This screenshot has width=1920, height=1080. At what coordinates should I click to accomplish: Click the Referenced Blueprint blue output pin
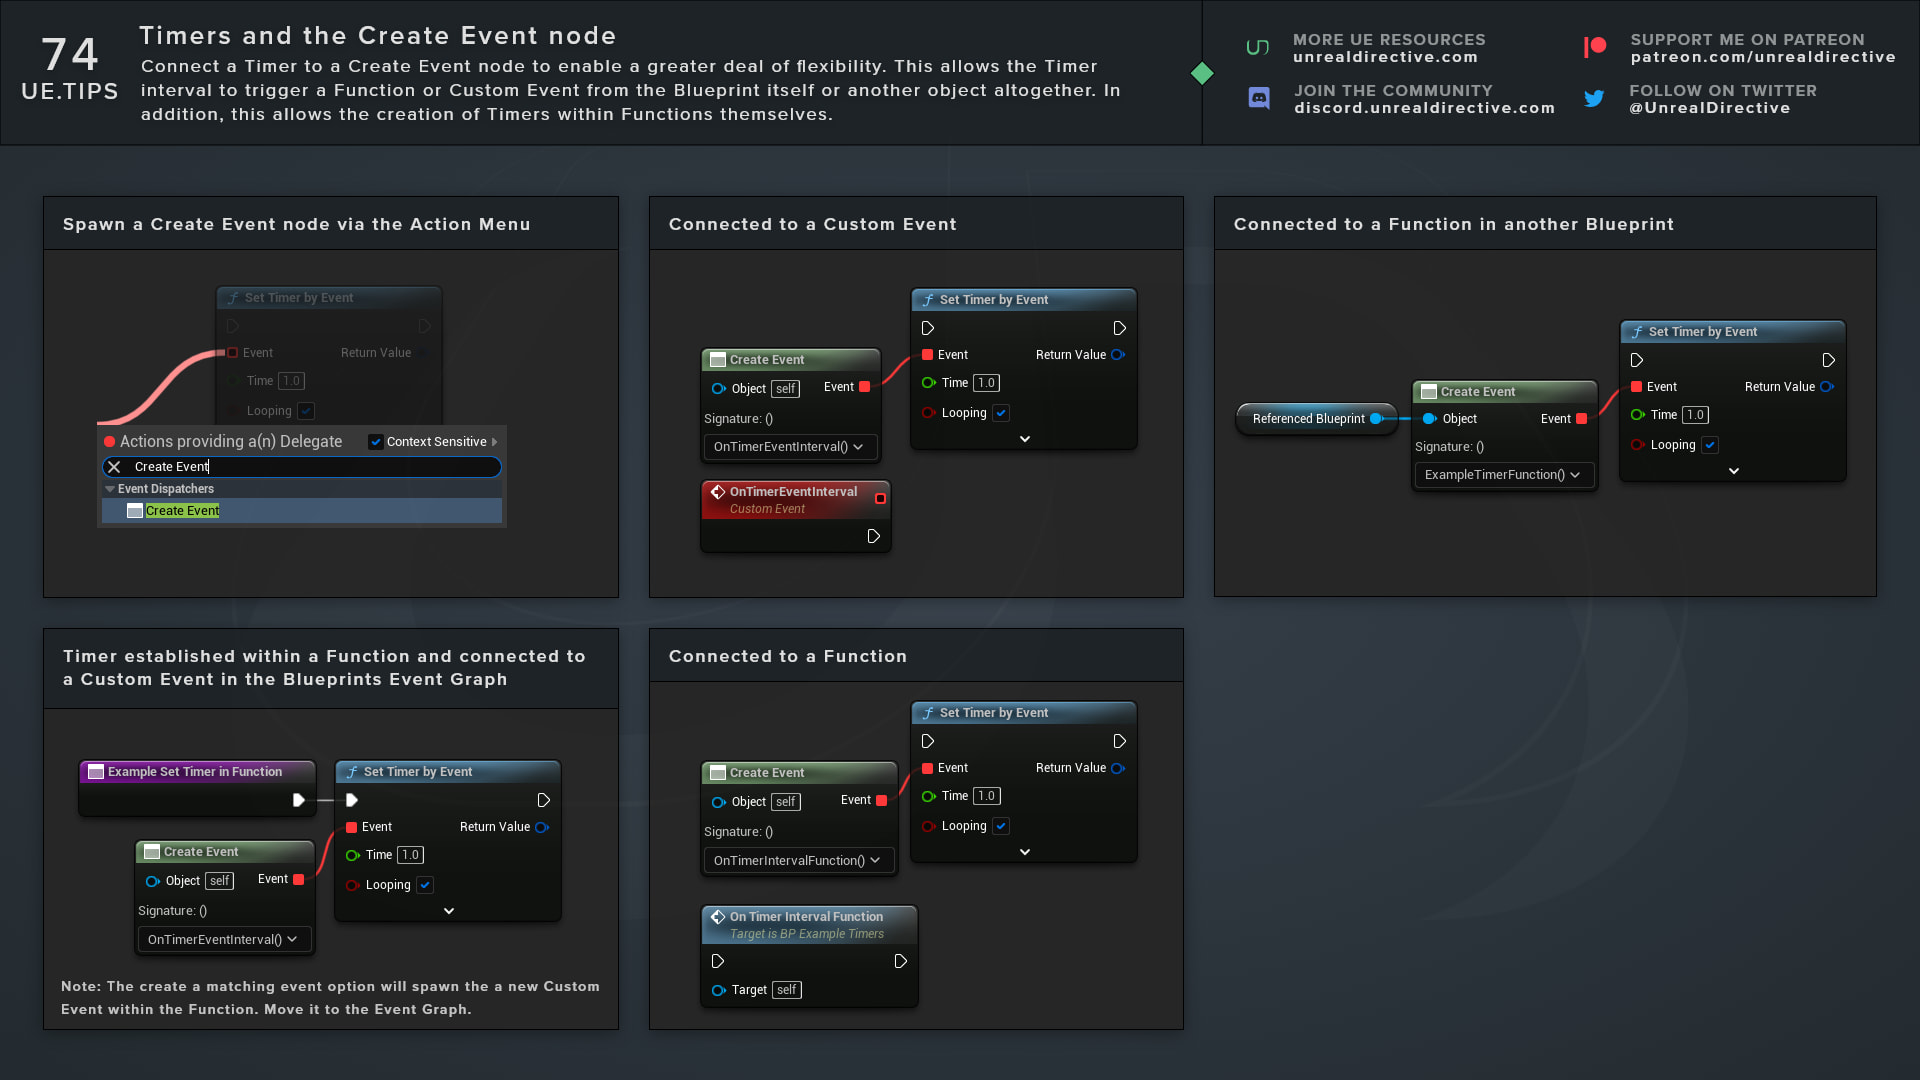pos(1377,419)
